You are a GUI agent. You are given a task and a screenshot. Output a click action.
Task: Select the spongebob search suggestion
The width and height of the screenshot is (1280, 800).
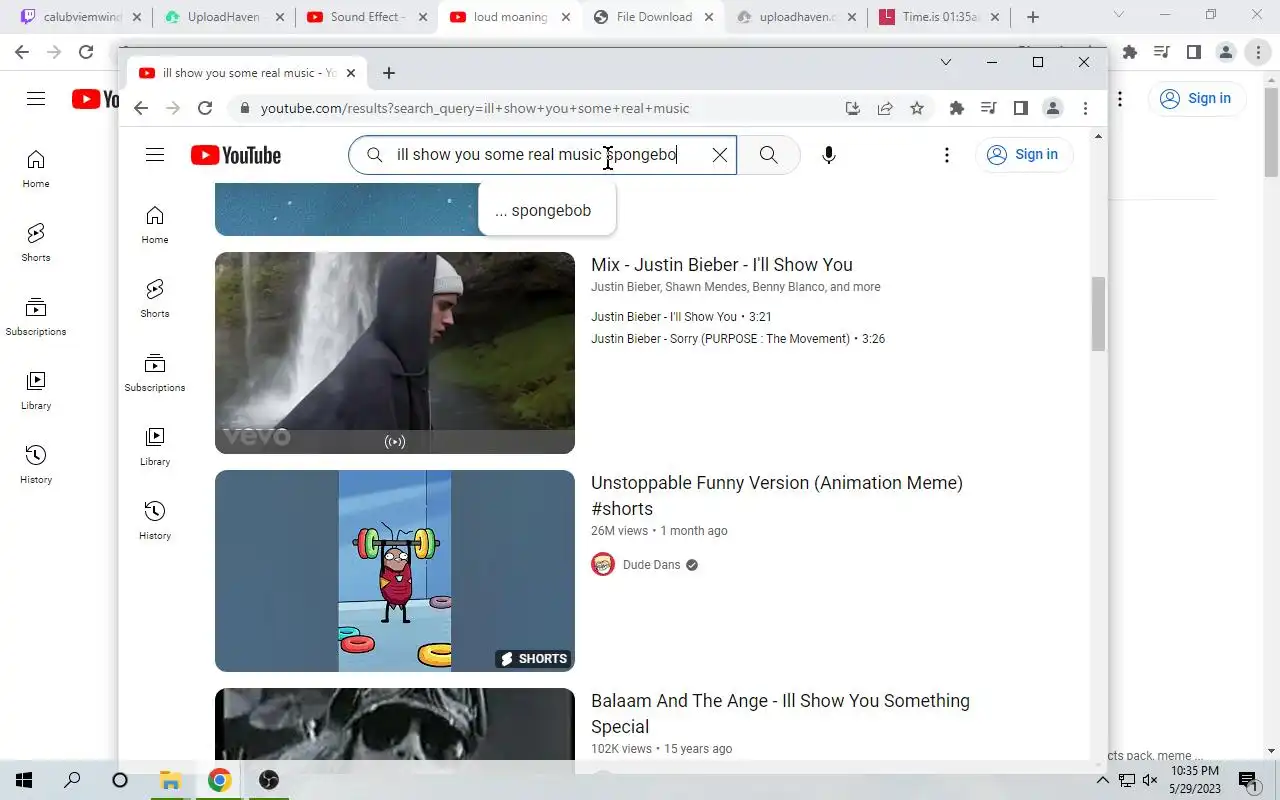[547, 211]
